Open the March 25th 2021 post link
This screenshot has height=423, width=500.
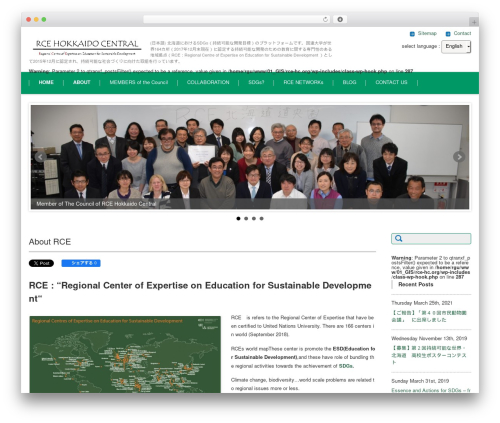429,316
